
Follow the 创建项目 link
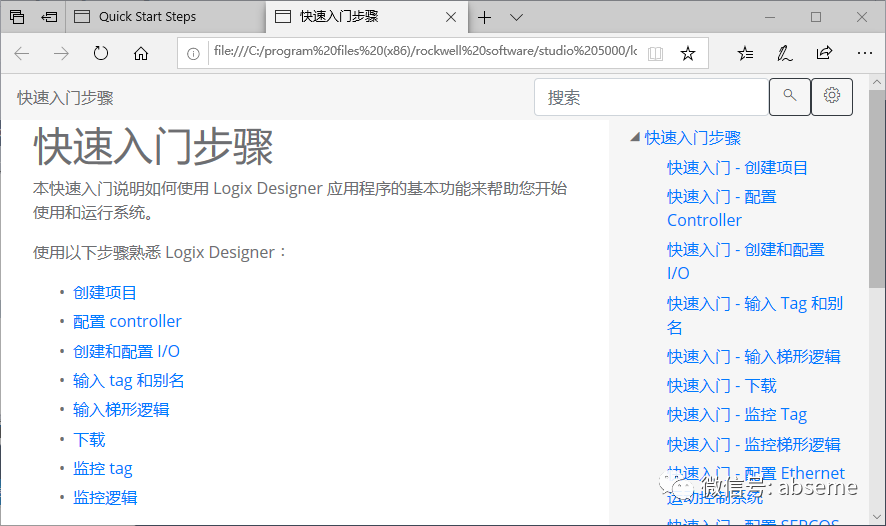(x=105, y=293)
